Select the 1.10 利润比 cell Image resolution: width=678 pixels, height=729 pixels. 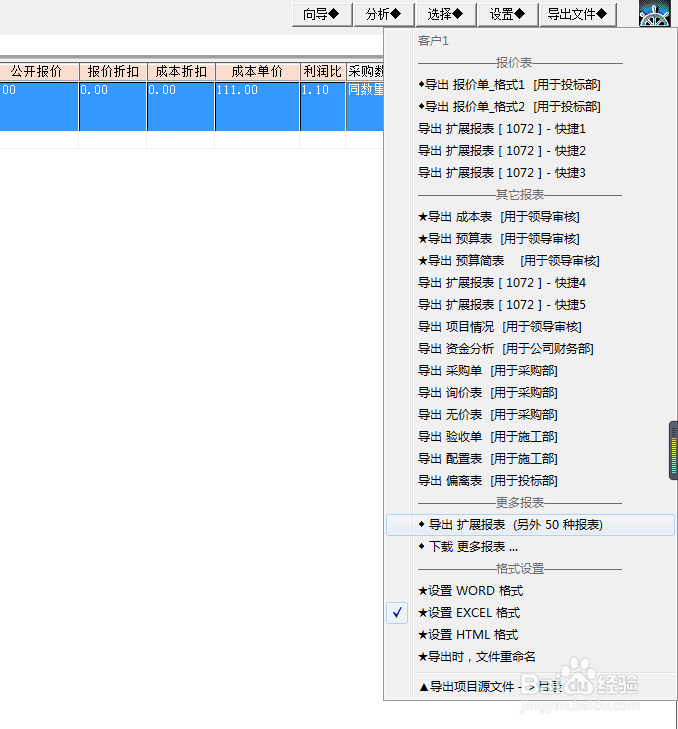pyautogui.click(x=323, y=106)
